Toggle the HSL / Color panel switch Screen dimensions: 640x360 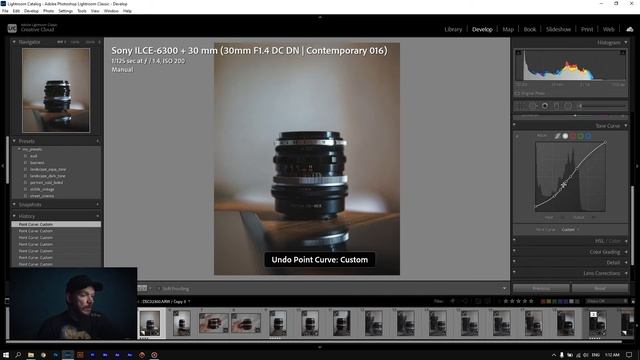coord(514,241)
